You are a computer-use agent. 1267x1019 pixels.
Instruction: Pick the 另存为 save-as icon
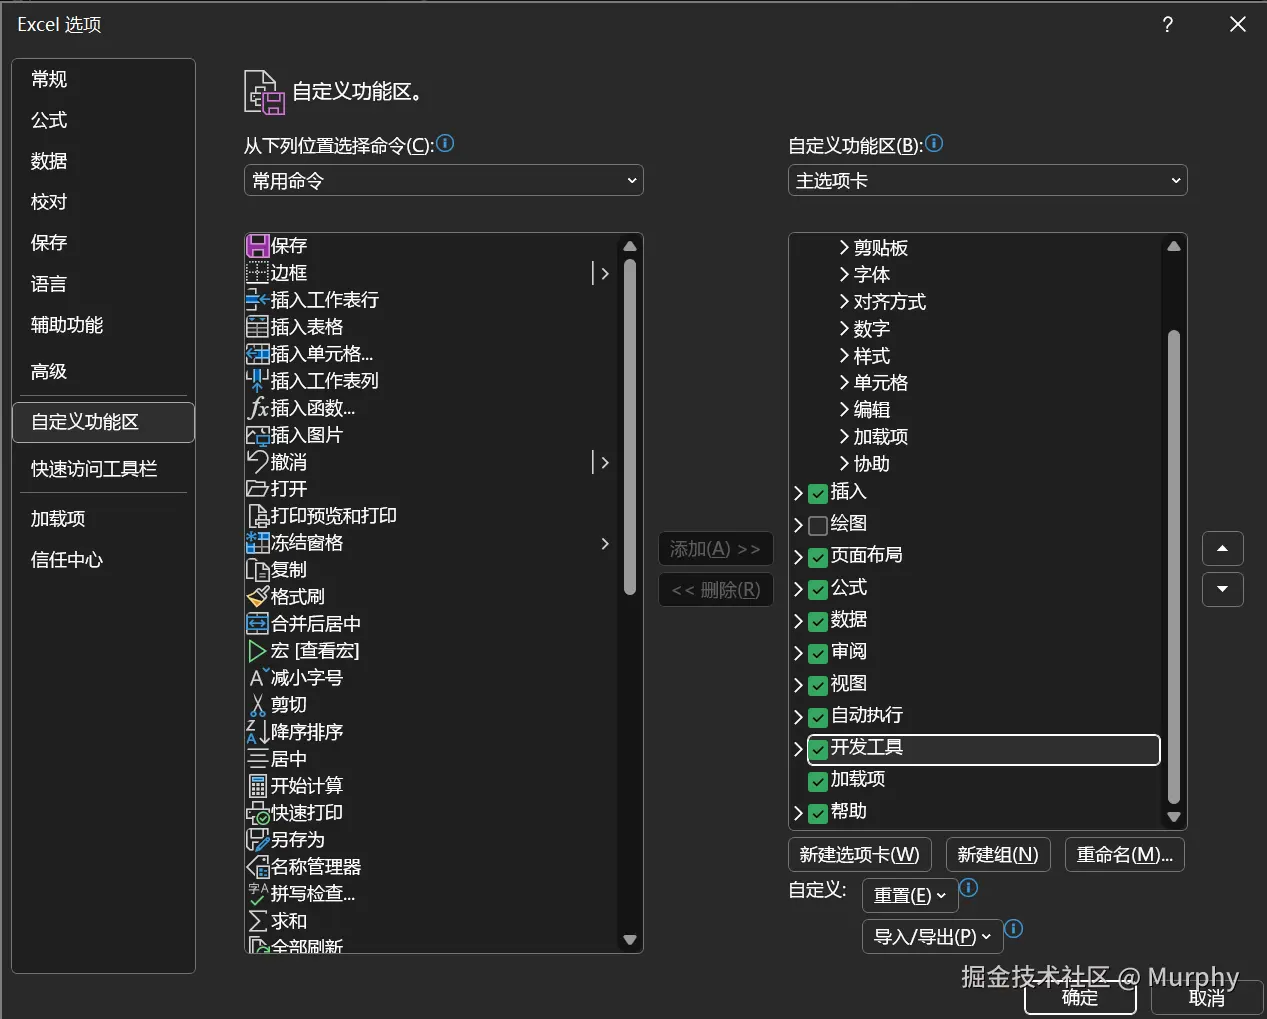point(258,840)
